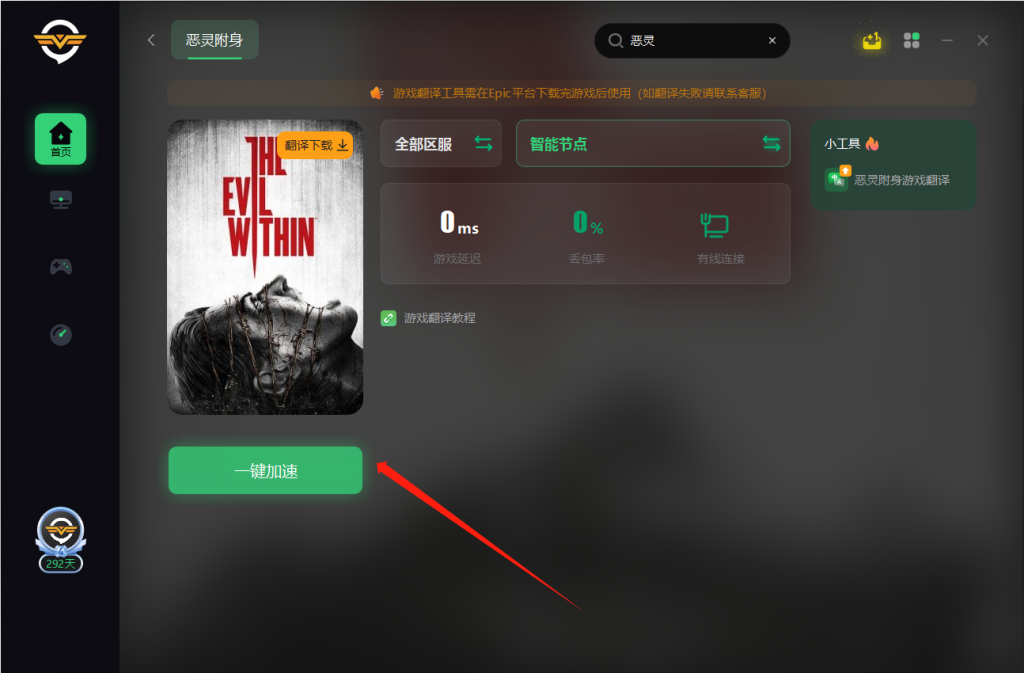This screenshot has width=1024, height=673.
Task: Clear the search box with x
Action: pos(772,40)
